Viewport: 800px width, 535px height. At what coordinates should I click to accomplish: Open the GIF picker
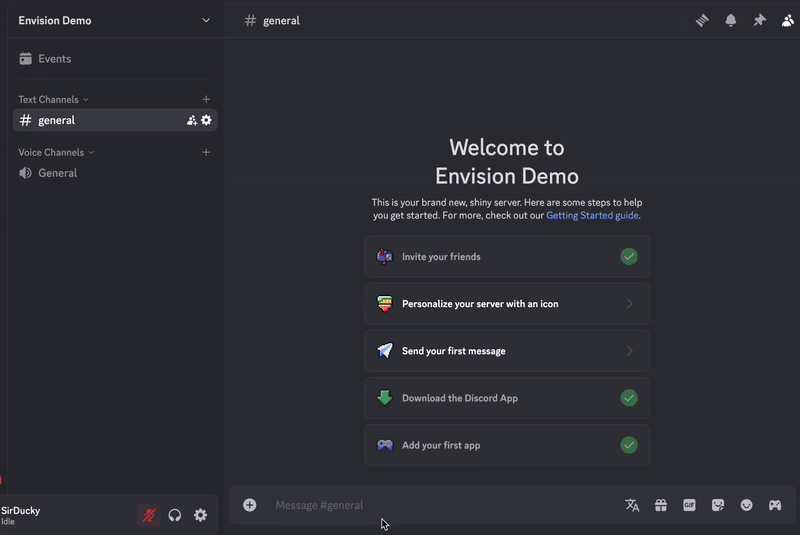689,505
